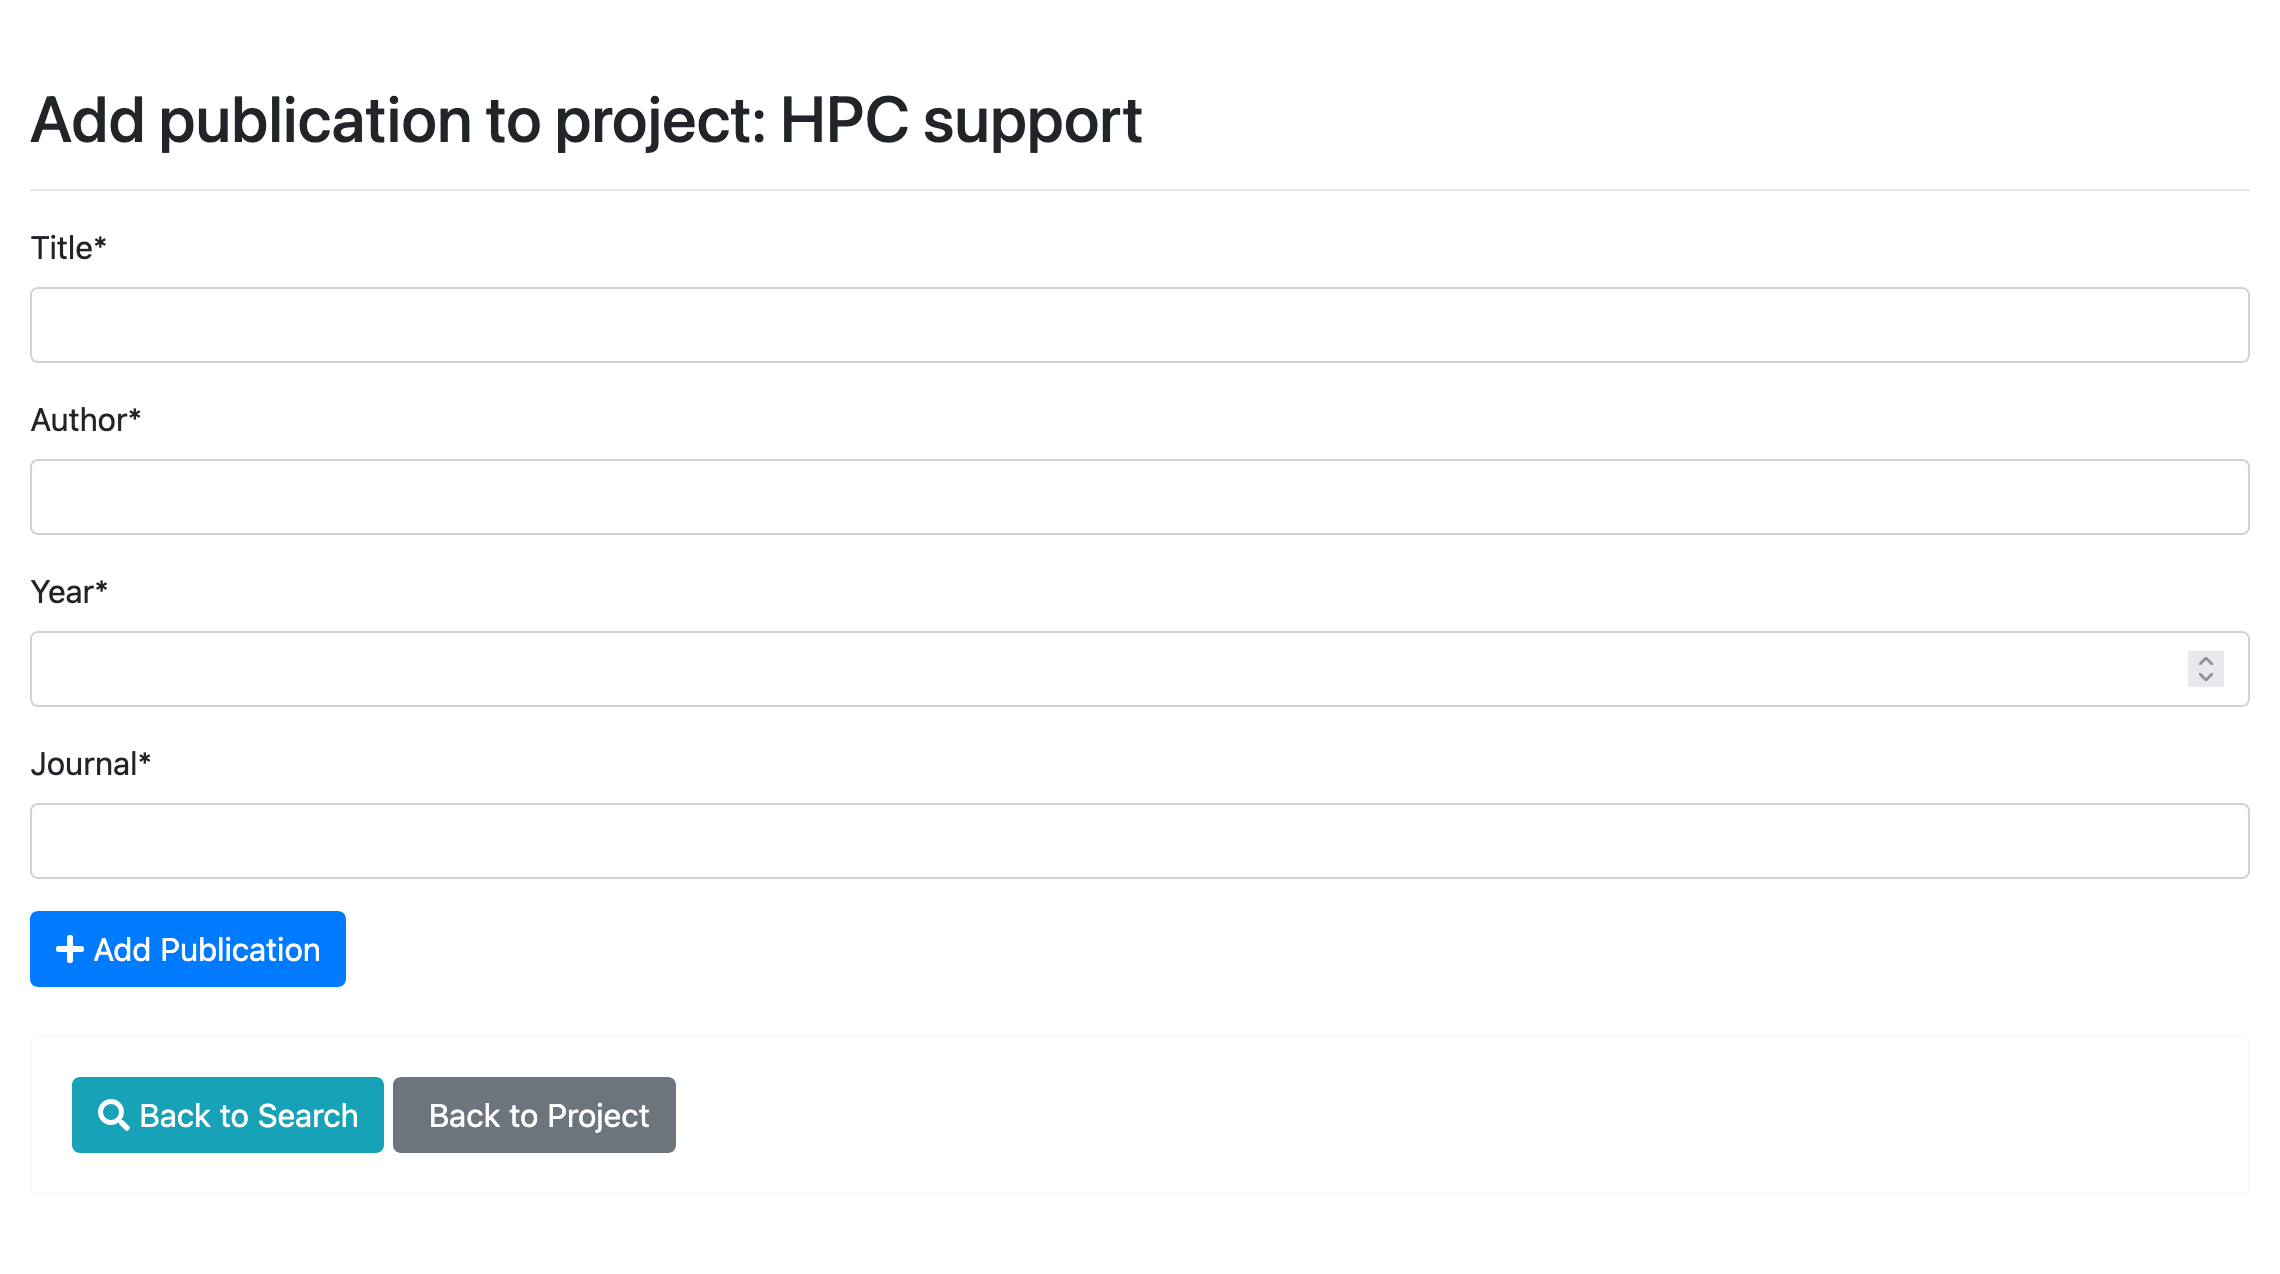Click the required asterisk beside Journal
The height and width of the screenshot is (1274, 2280).
pos(145,761)
